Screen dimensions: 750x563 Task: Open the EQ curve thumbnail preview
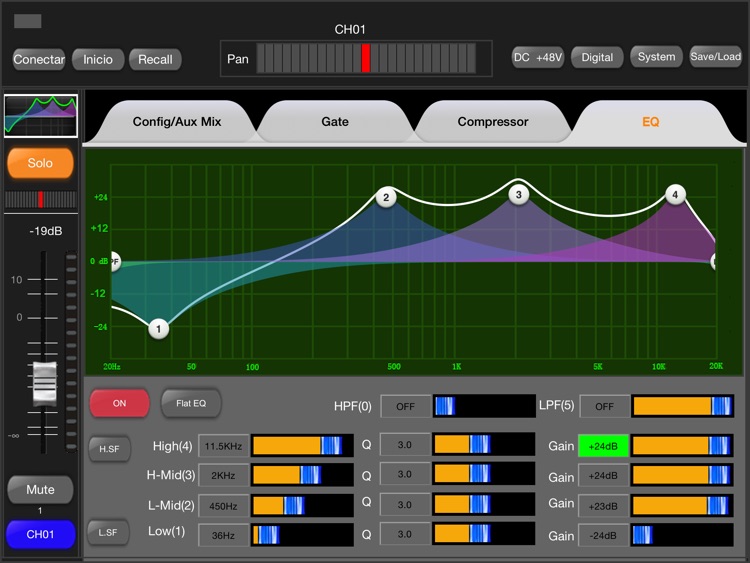click(41, 116)
